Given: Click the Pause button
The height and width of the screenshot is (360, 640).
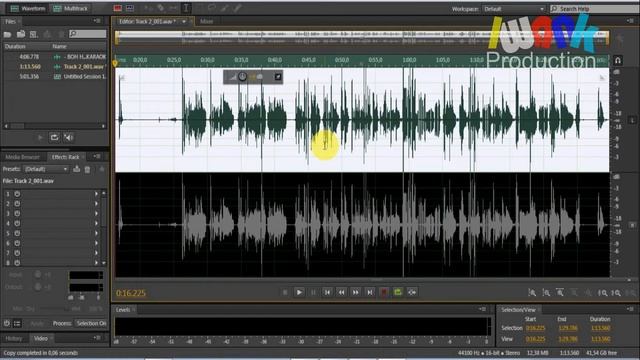Looking at the screenshot, I should [x=313, y=292].
